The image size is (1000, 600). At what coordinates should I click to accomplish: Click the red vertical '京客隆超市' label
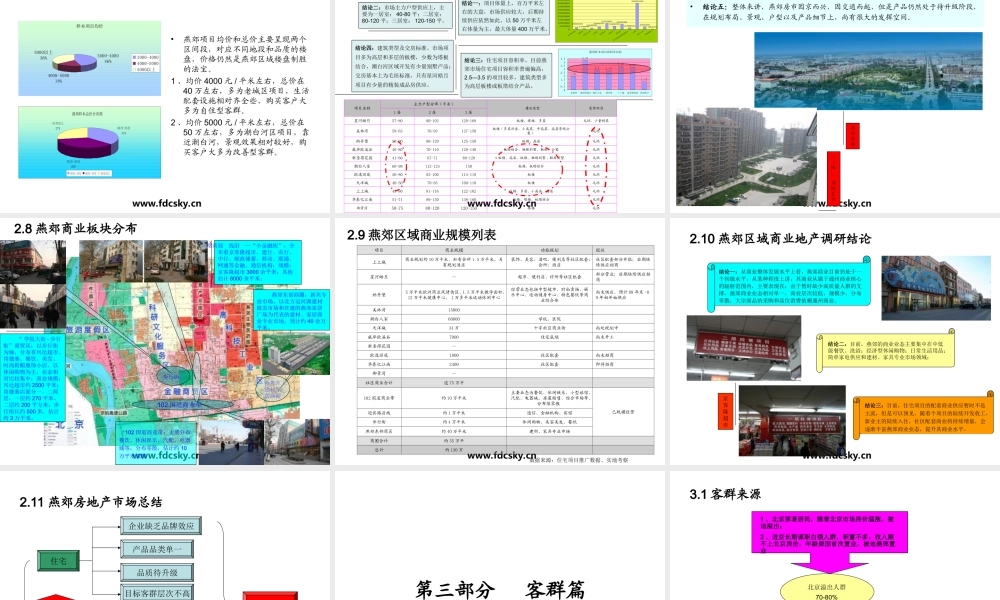(726, 412)
